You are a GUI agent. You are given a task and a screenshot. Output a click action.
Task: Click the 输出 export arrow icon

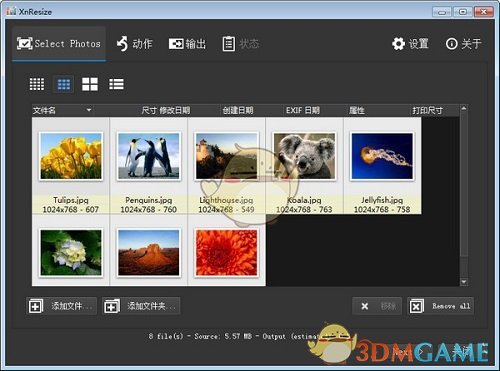point(176,44)
